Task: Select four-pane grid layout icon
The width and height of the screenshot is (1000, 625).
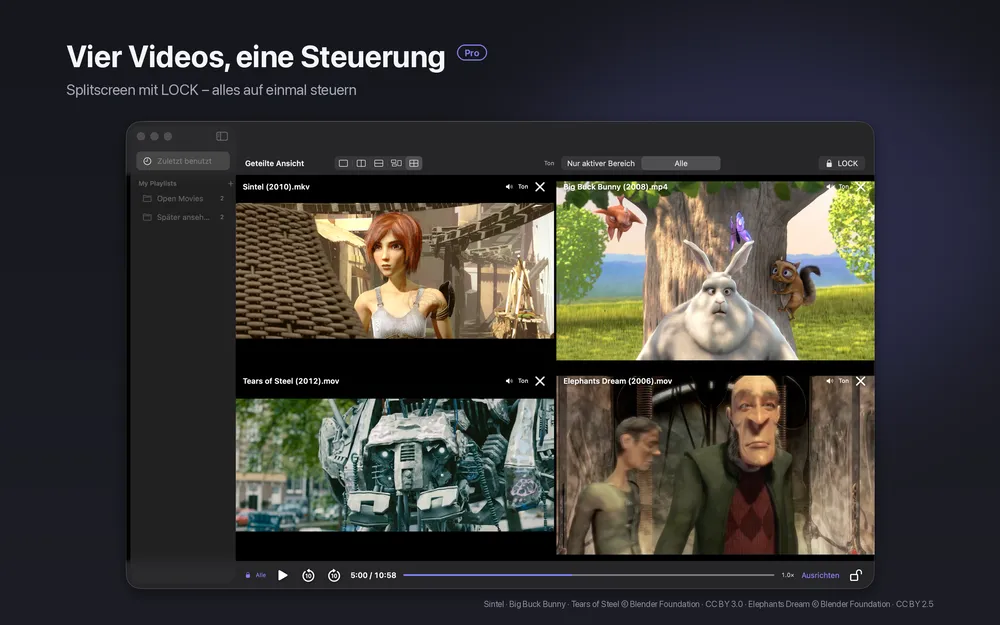Action: (x=414, y=163)
